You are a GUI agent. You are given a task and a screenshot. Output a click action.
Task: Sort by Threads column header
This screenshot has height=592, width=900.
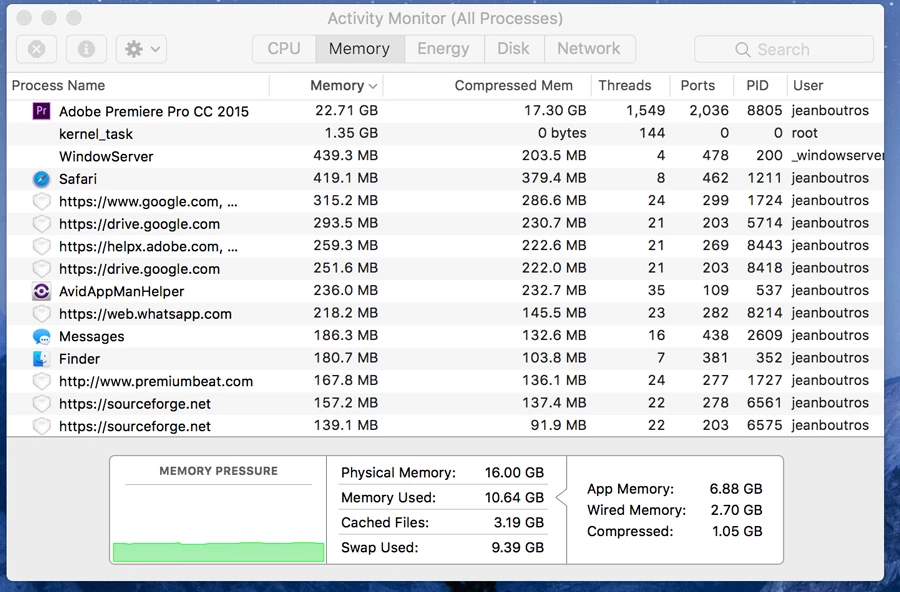click(x=630, y=86)
